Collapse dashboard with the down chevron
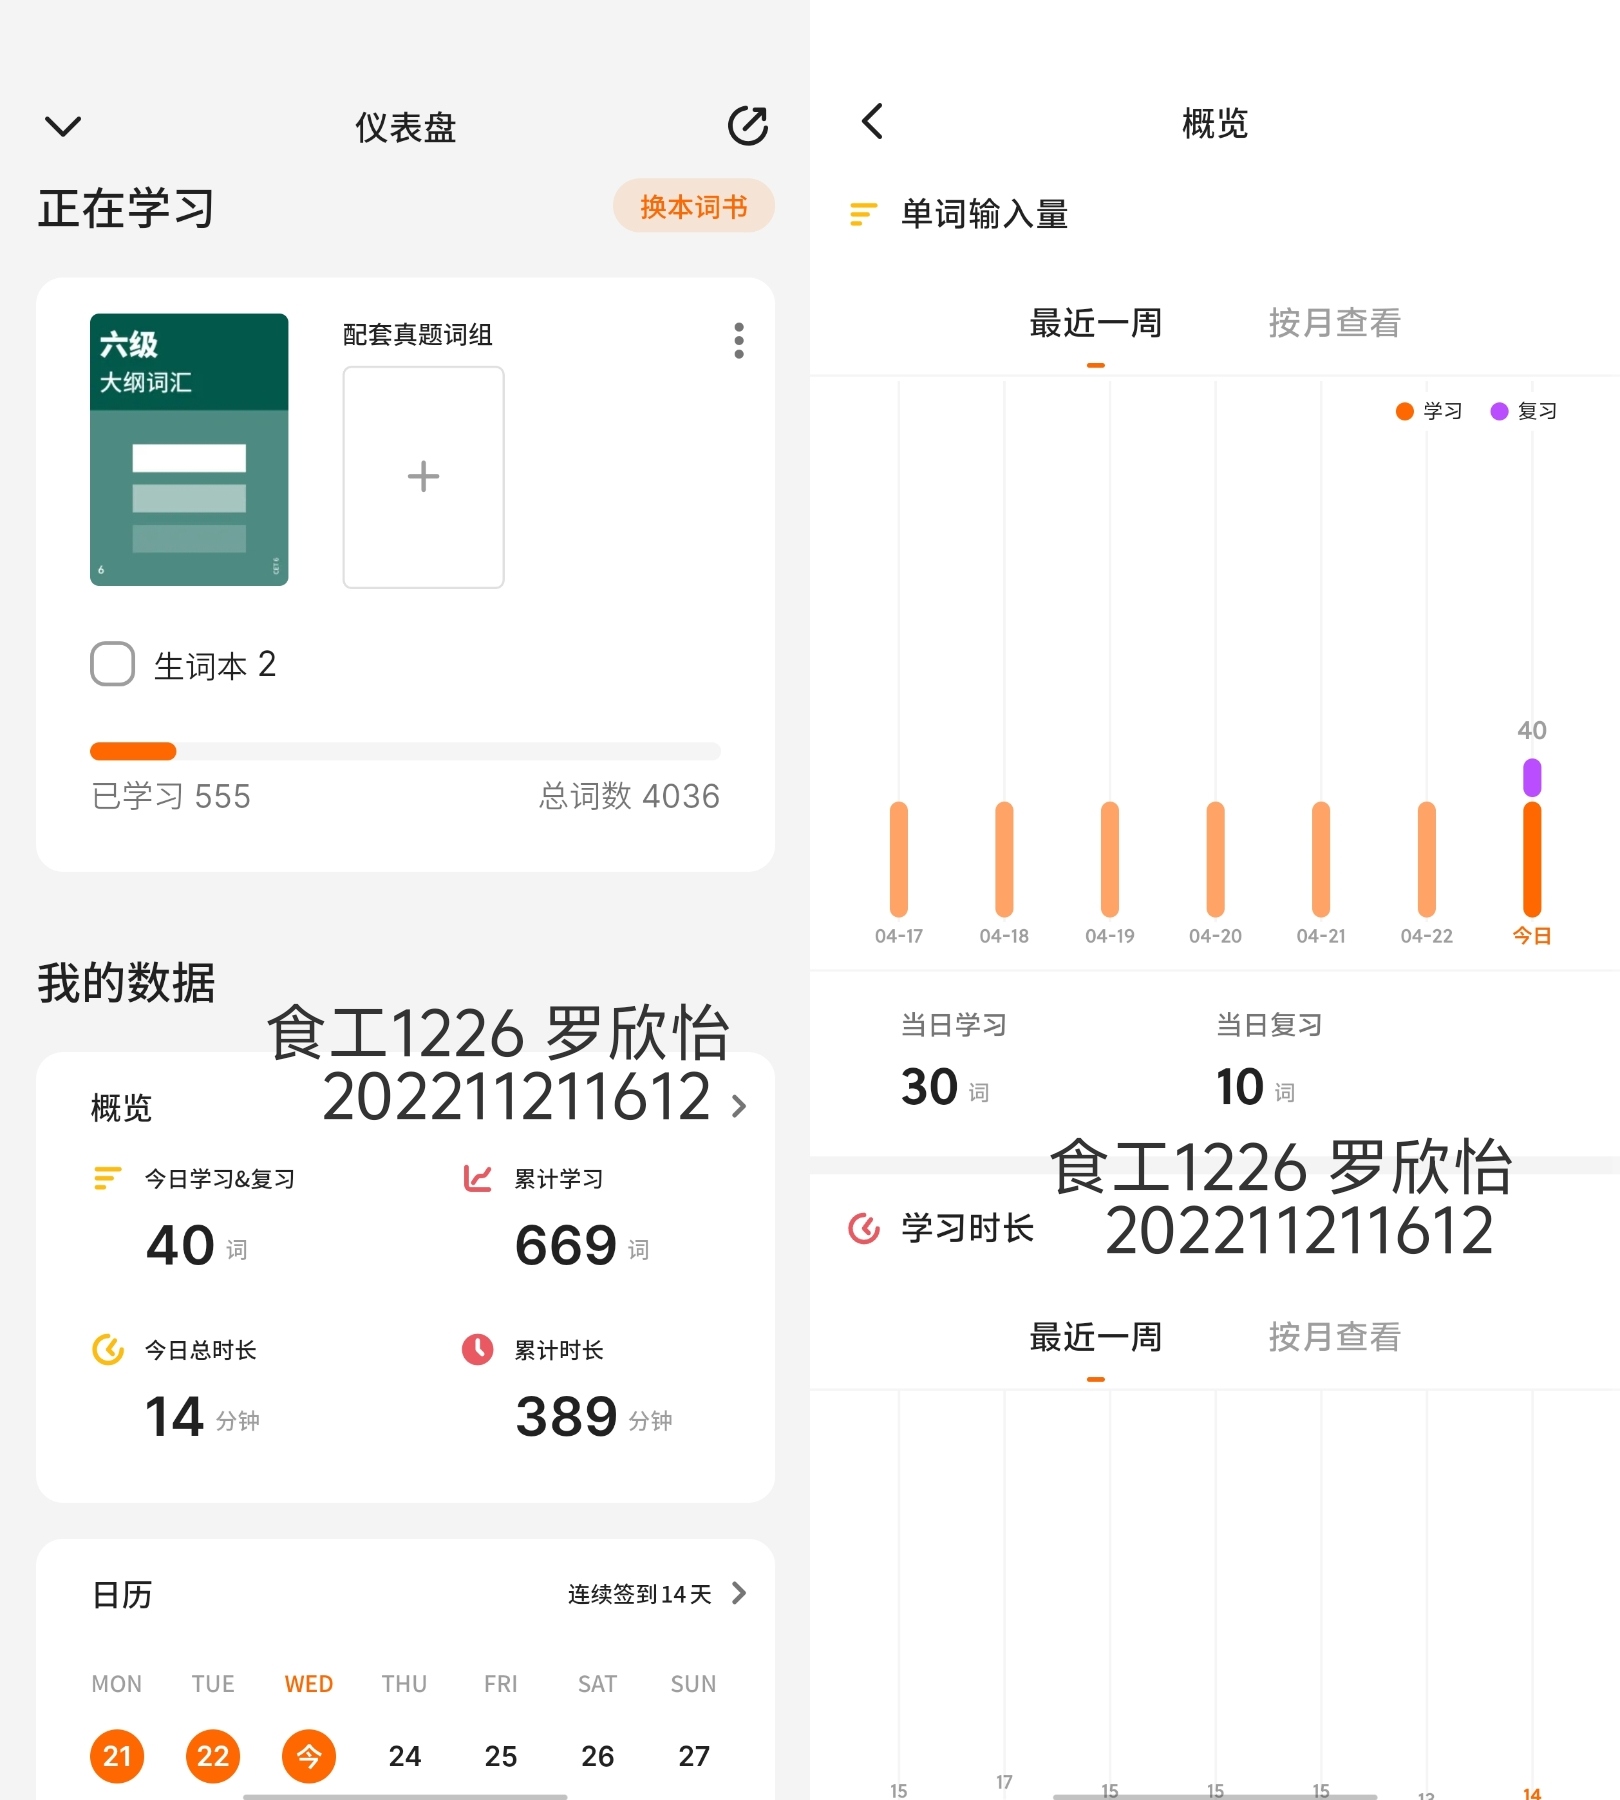1620x1800 pixels. click(x=63, y=127)
